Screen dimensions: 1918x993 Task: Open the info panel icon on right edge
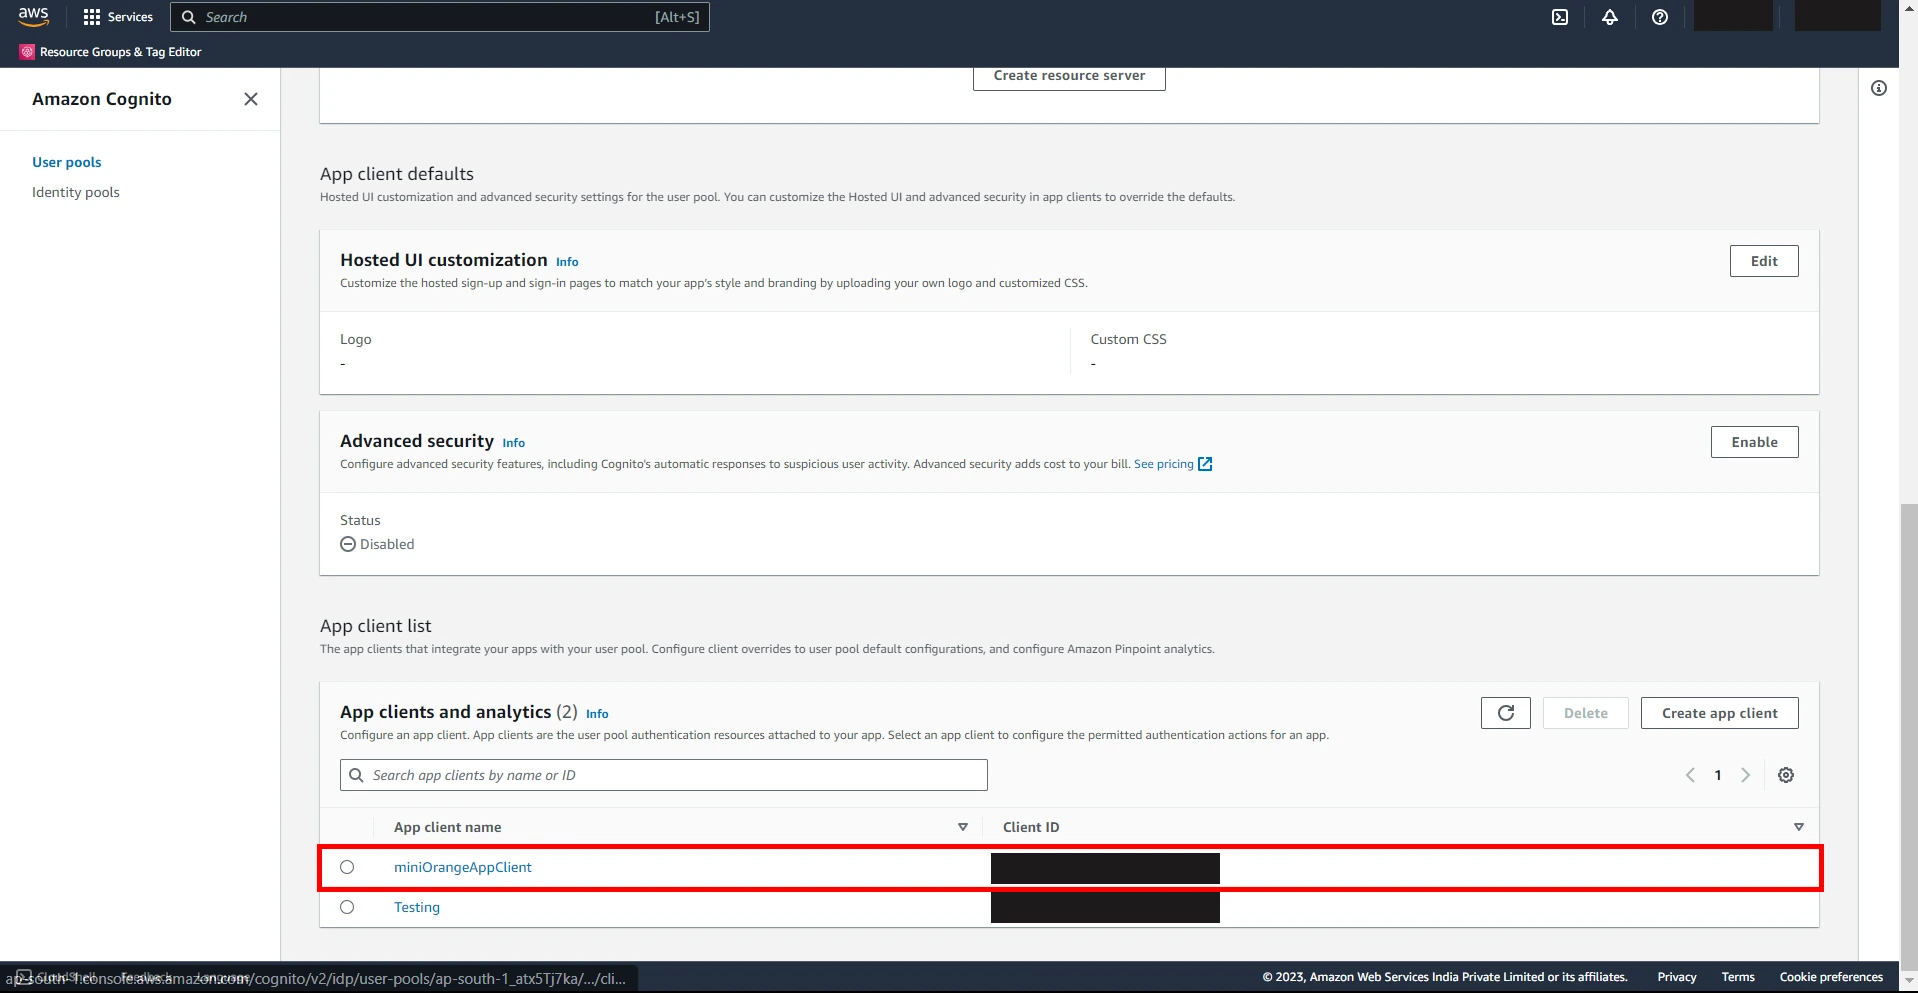1879,88
